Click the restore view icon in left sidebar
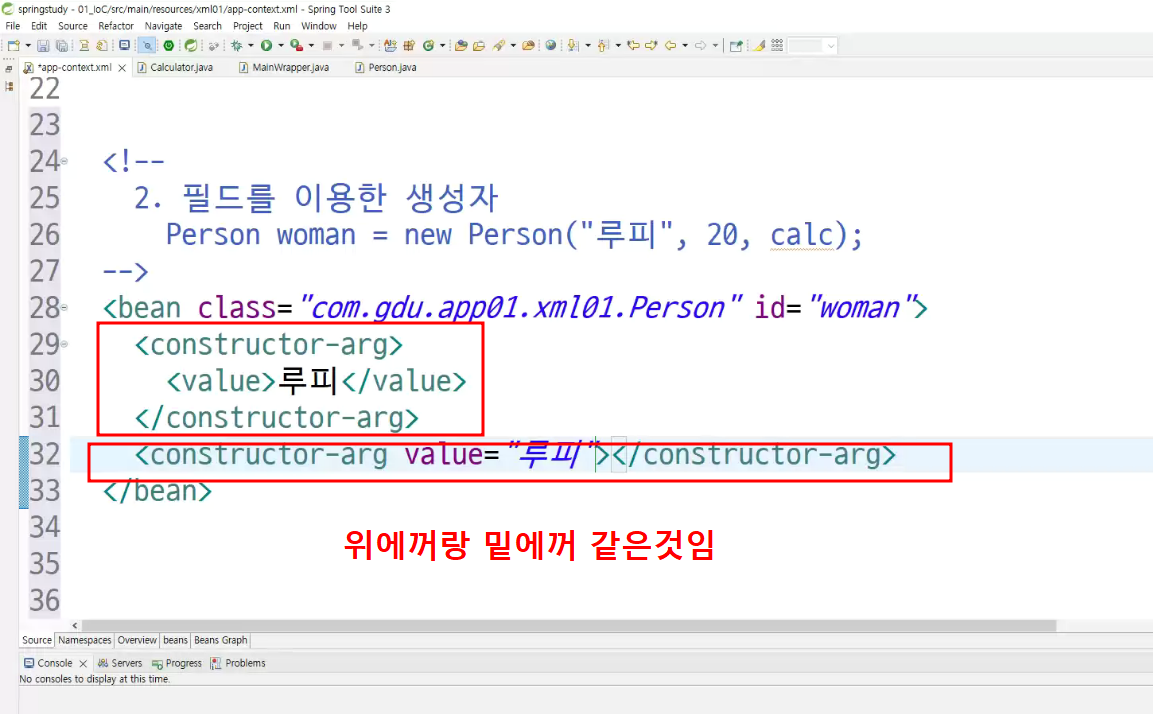The height and width of the screenshot is (714, 1153). pyautogui.click(x=9, y=68)
